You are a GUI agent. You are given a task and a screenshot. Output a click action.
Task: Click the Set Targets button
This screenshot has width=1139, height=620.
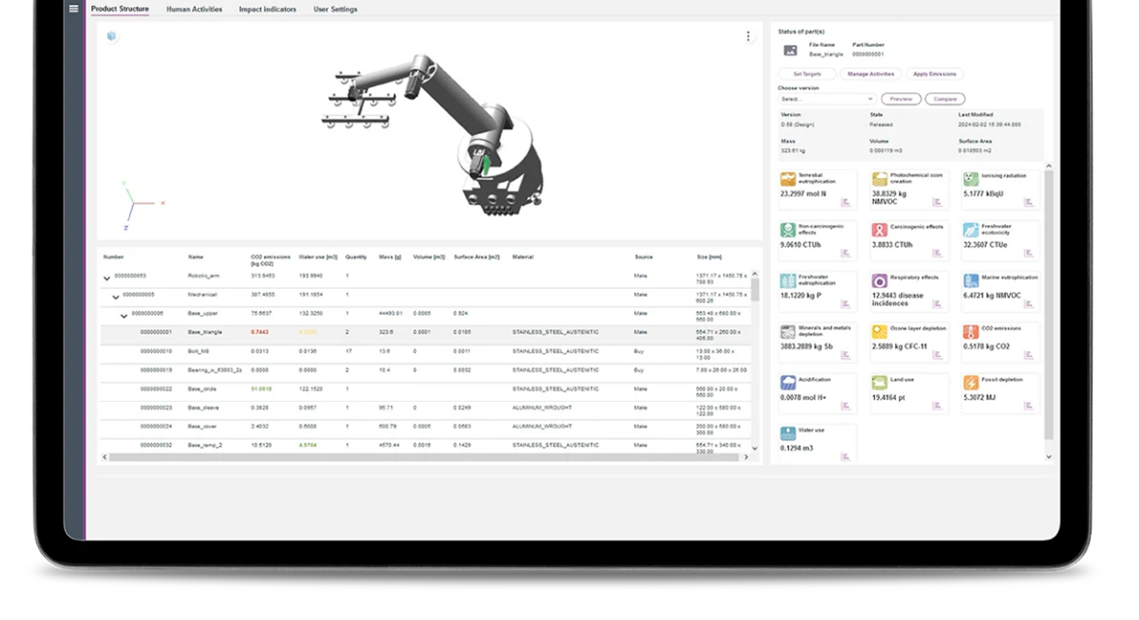(x=808, y=74)
